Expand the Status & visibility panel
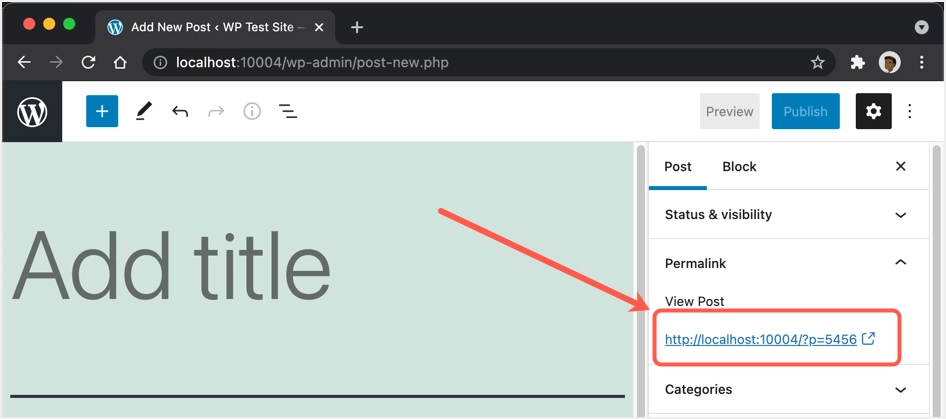Screen dimensions: 946x419 pos(787,215)
